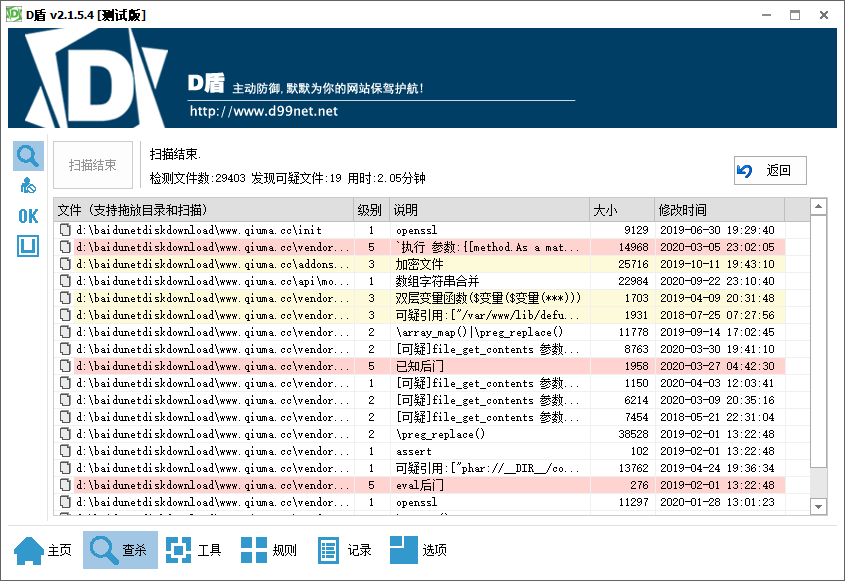
Task: Click file icon of the 11297 openssl row
Action: [65, 502]
